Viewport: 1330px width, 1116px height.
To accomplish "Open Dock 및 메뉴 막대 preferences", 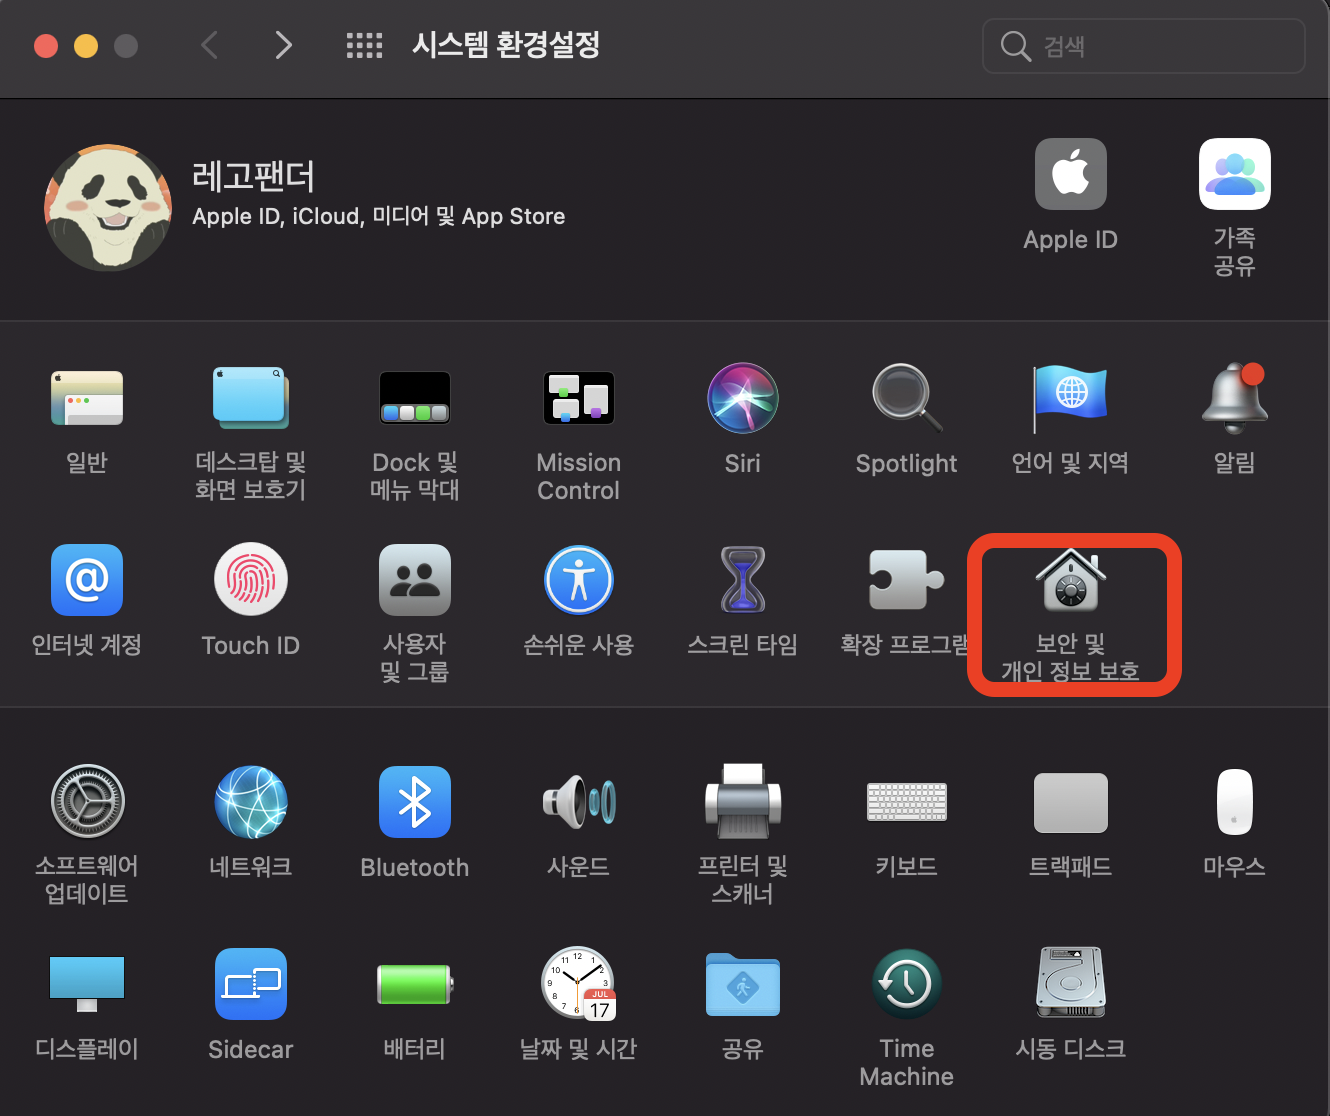I will click(415, 398).
